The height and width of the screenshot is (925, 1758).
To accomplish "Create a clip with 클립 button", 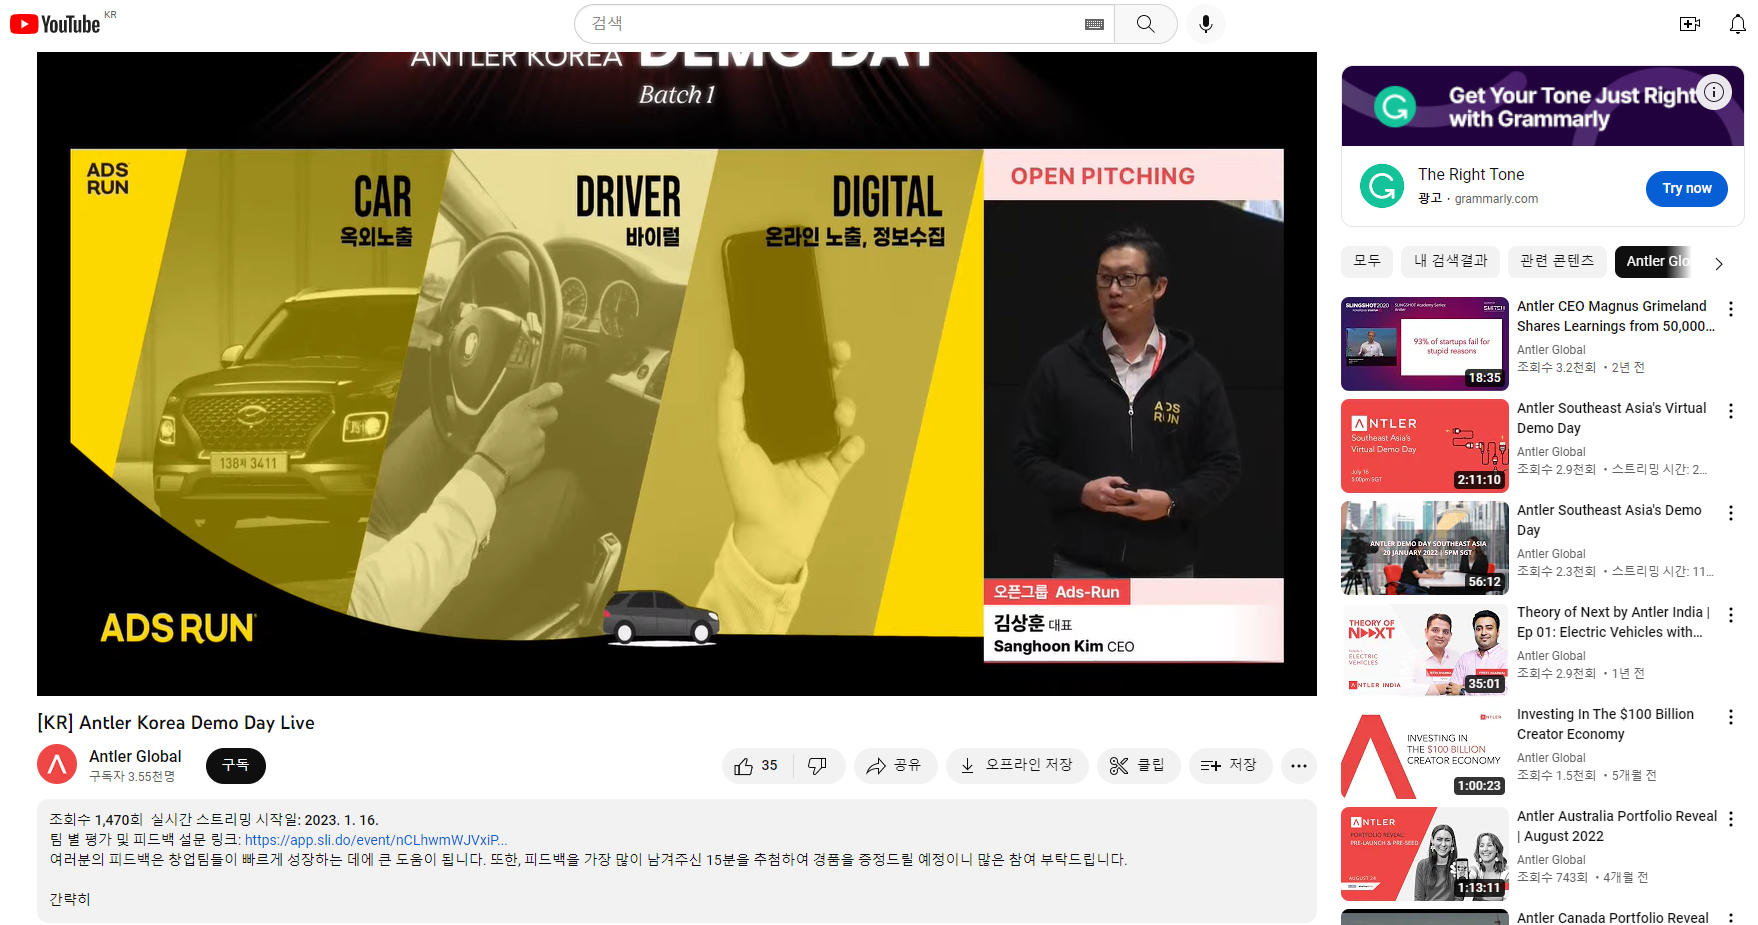I will pos(1138,766).
